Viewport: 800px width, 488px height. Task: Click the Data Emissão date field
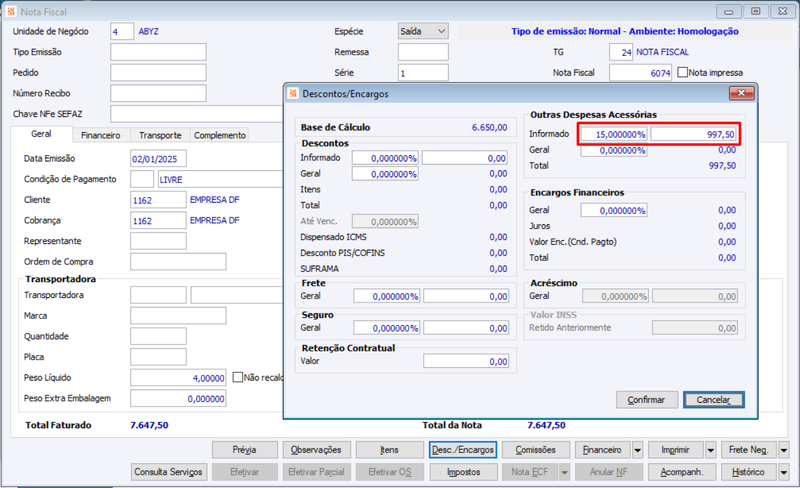[158, 159]
